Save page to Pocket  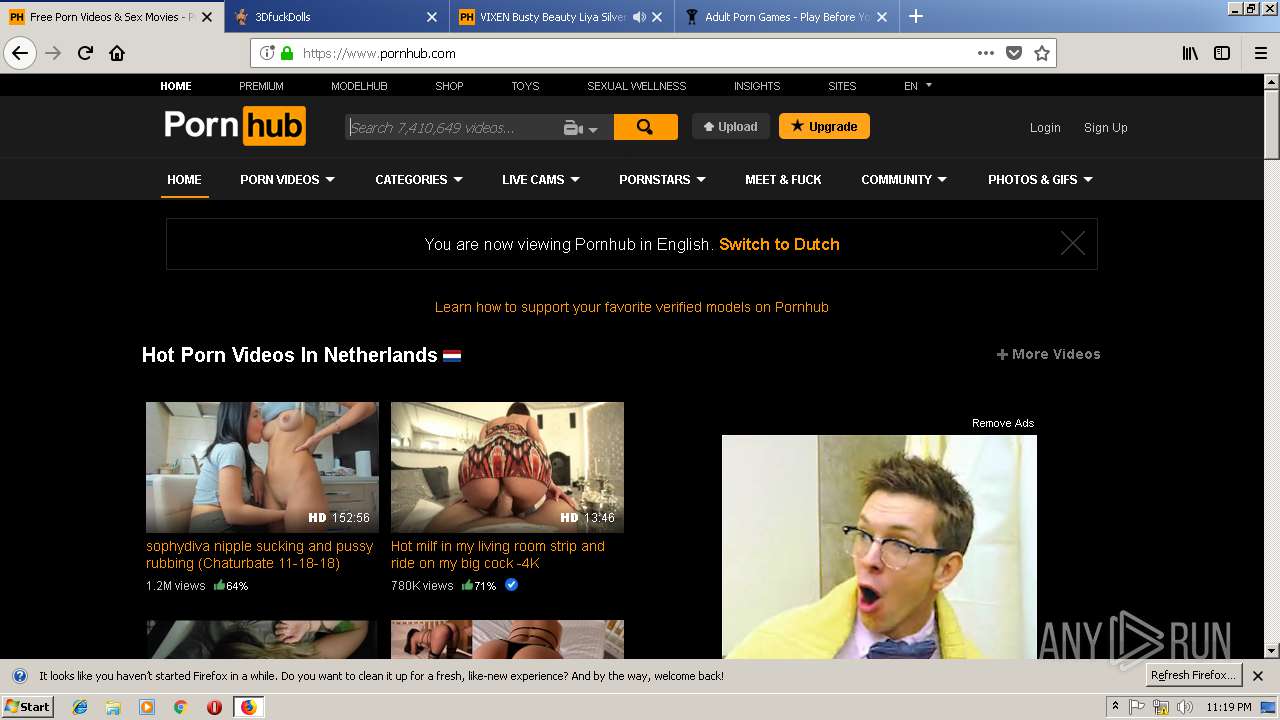tap(1014, 53)
